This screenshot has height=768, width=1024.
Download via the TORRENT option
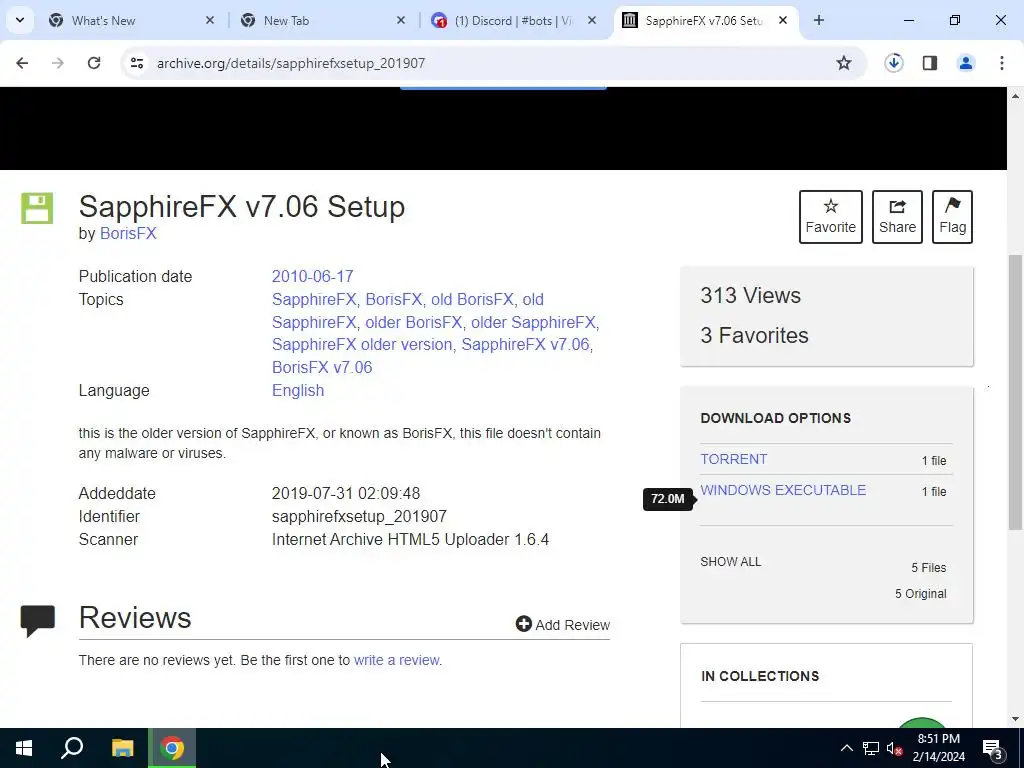[x=733, y=459]
